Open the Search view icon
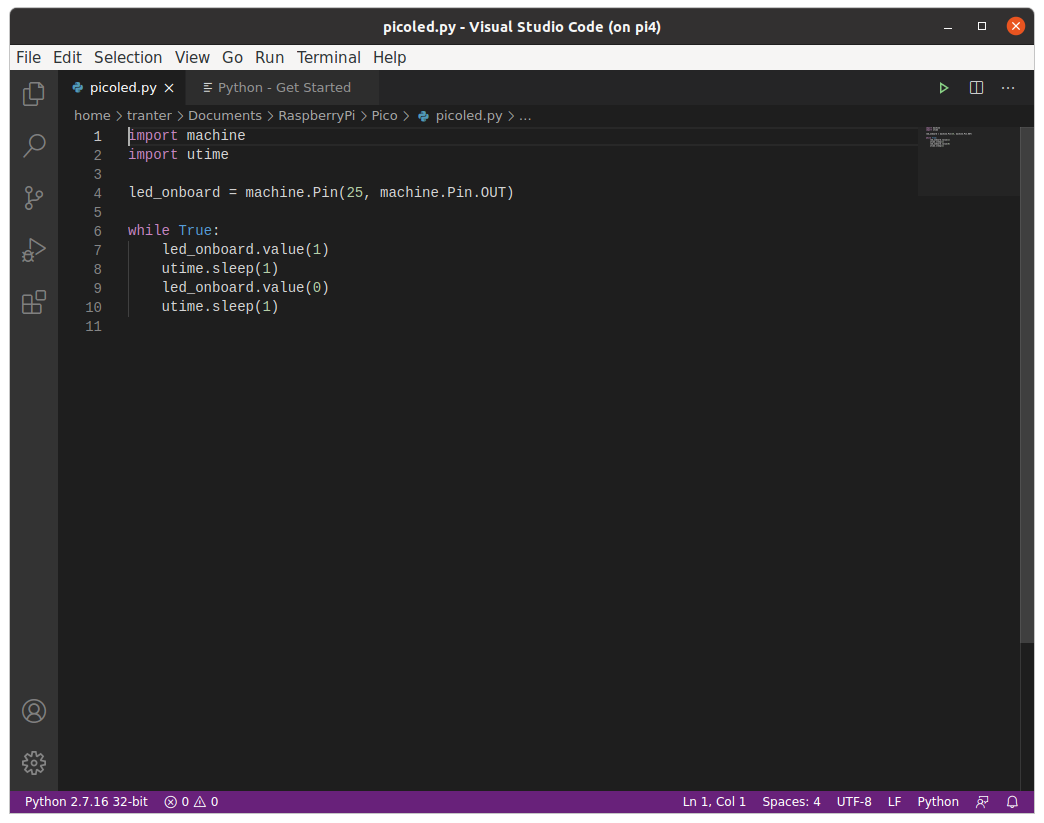This screenshot has height=823, width=1044. tap(34, 146)
